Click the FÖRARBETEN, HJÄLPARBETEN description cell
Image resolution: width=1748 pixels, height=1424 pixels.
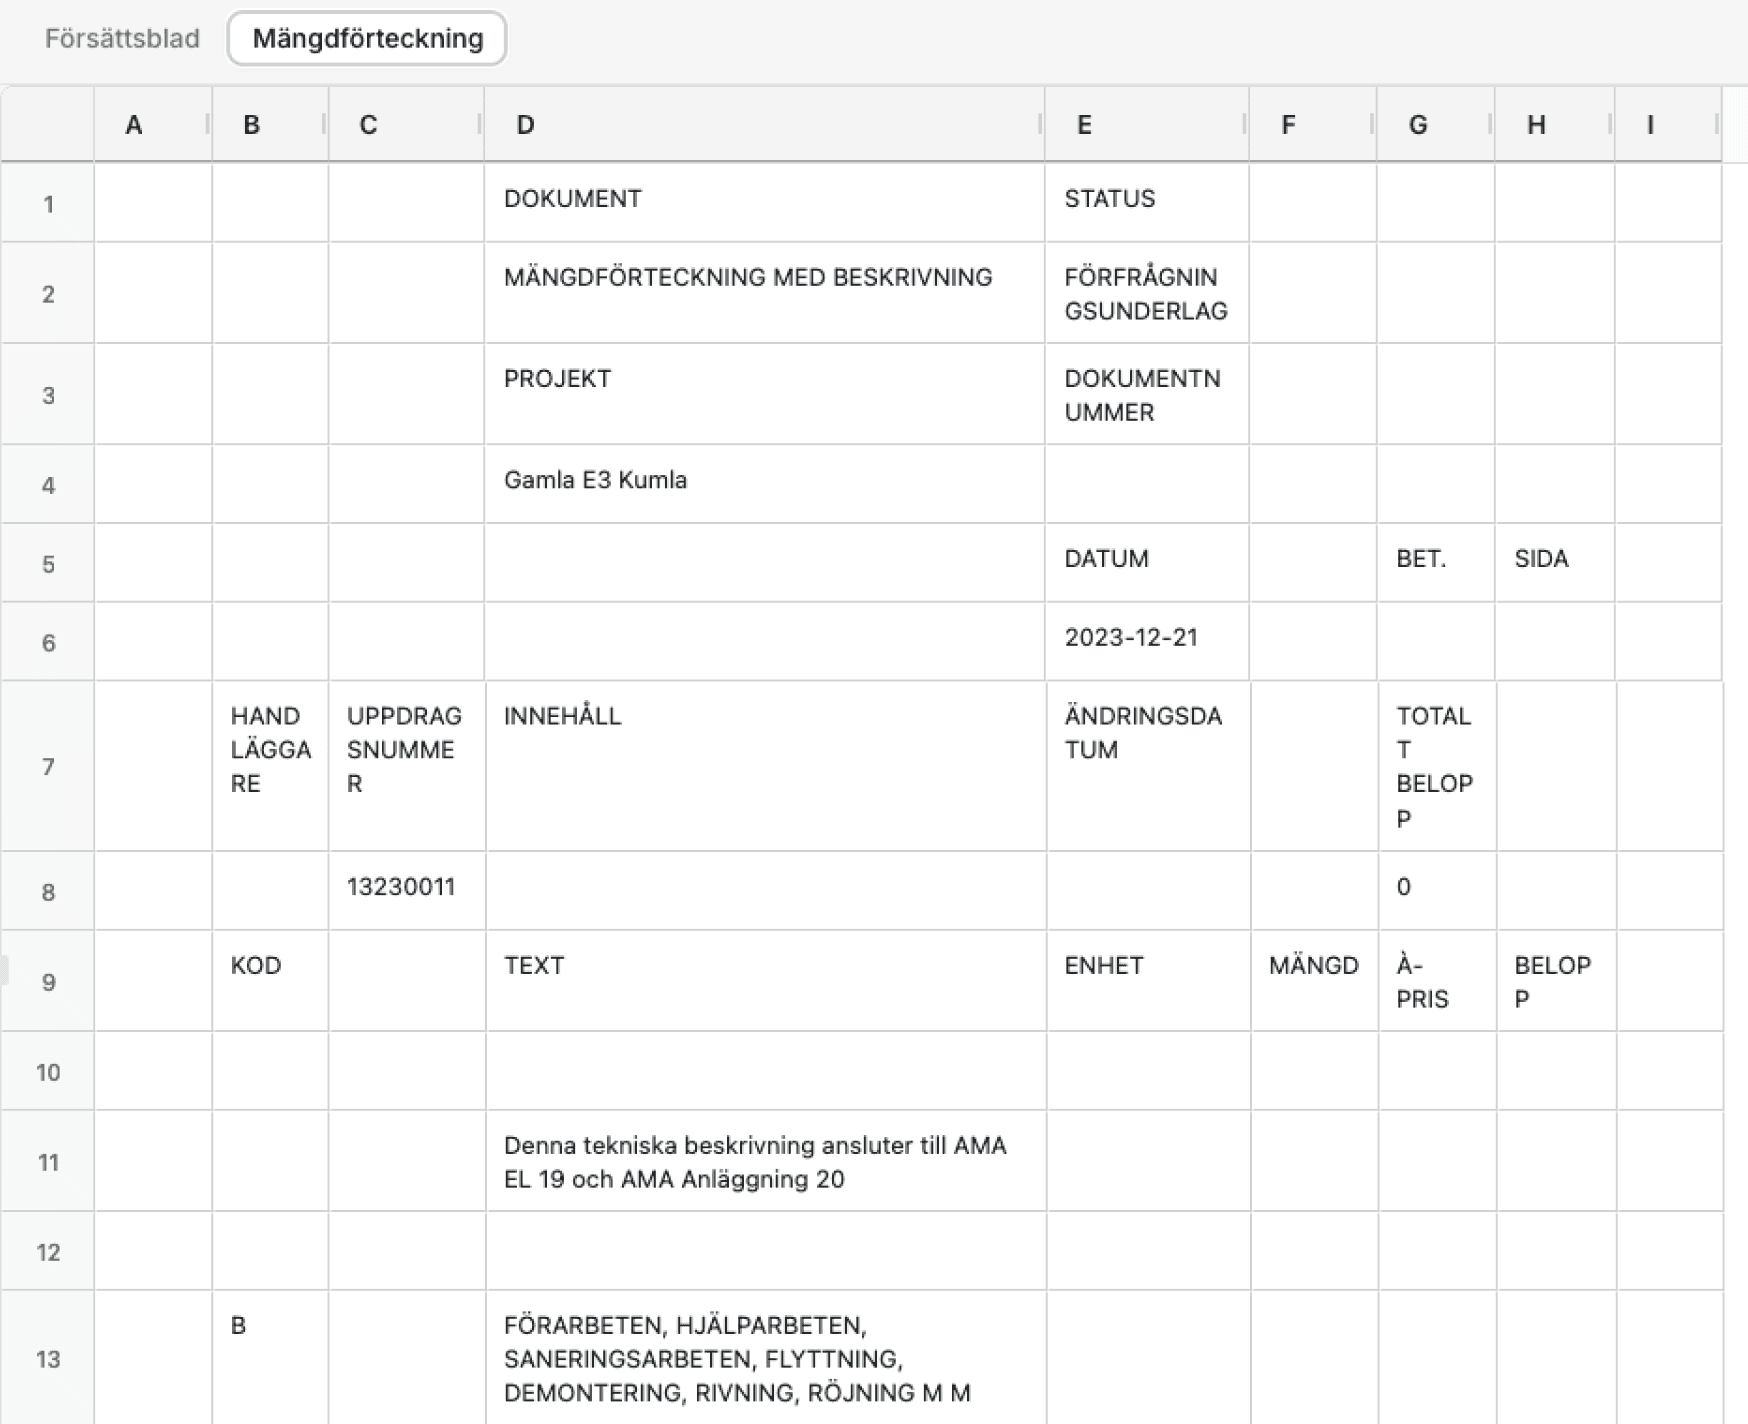766,1358
